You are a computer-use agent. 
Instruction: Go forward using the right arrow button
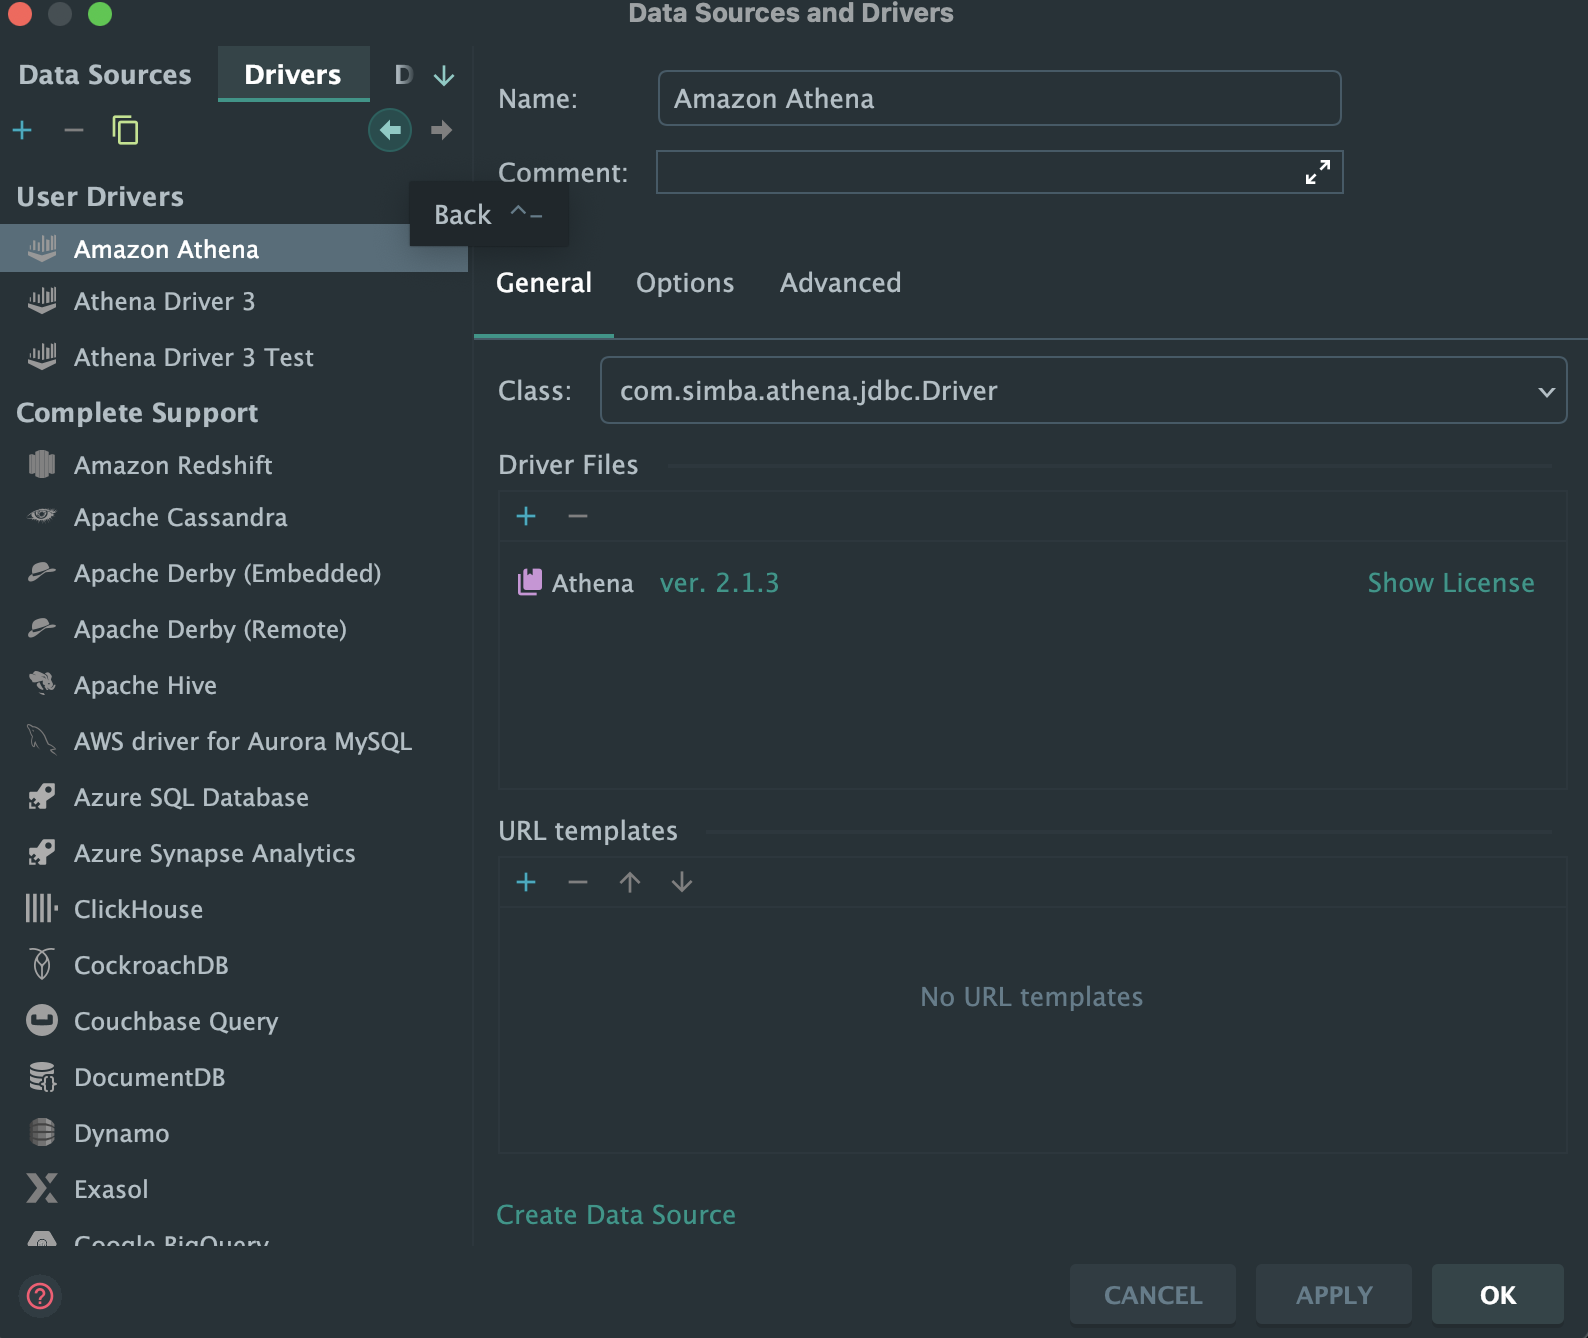coord(441,130)
